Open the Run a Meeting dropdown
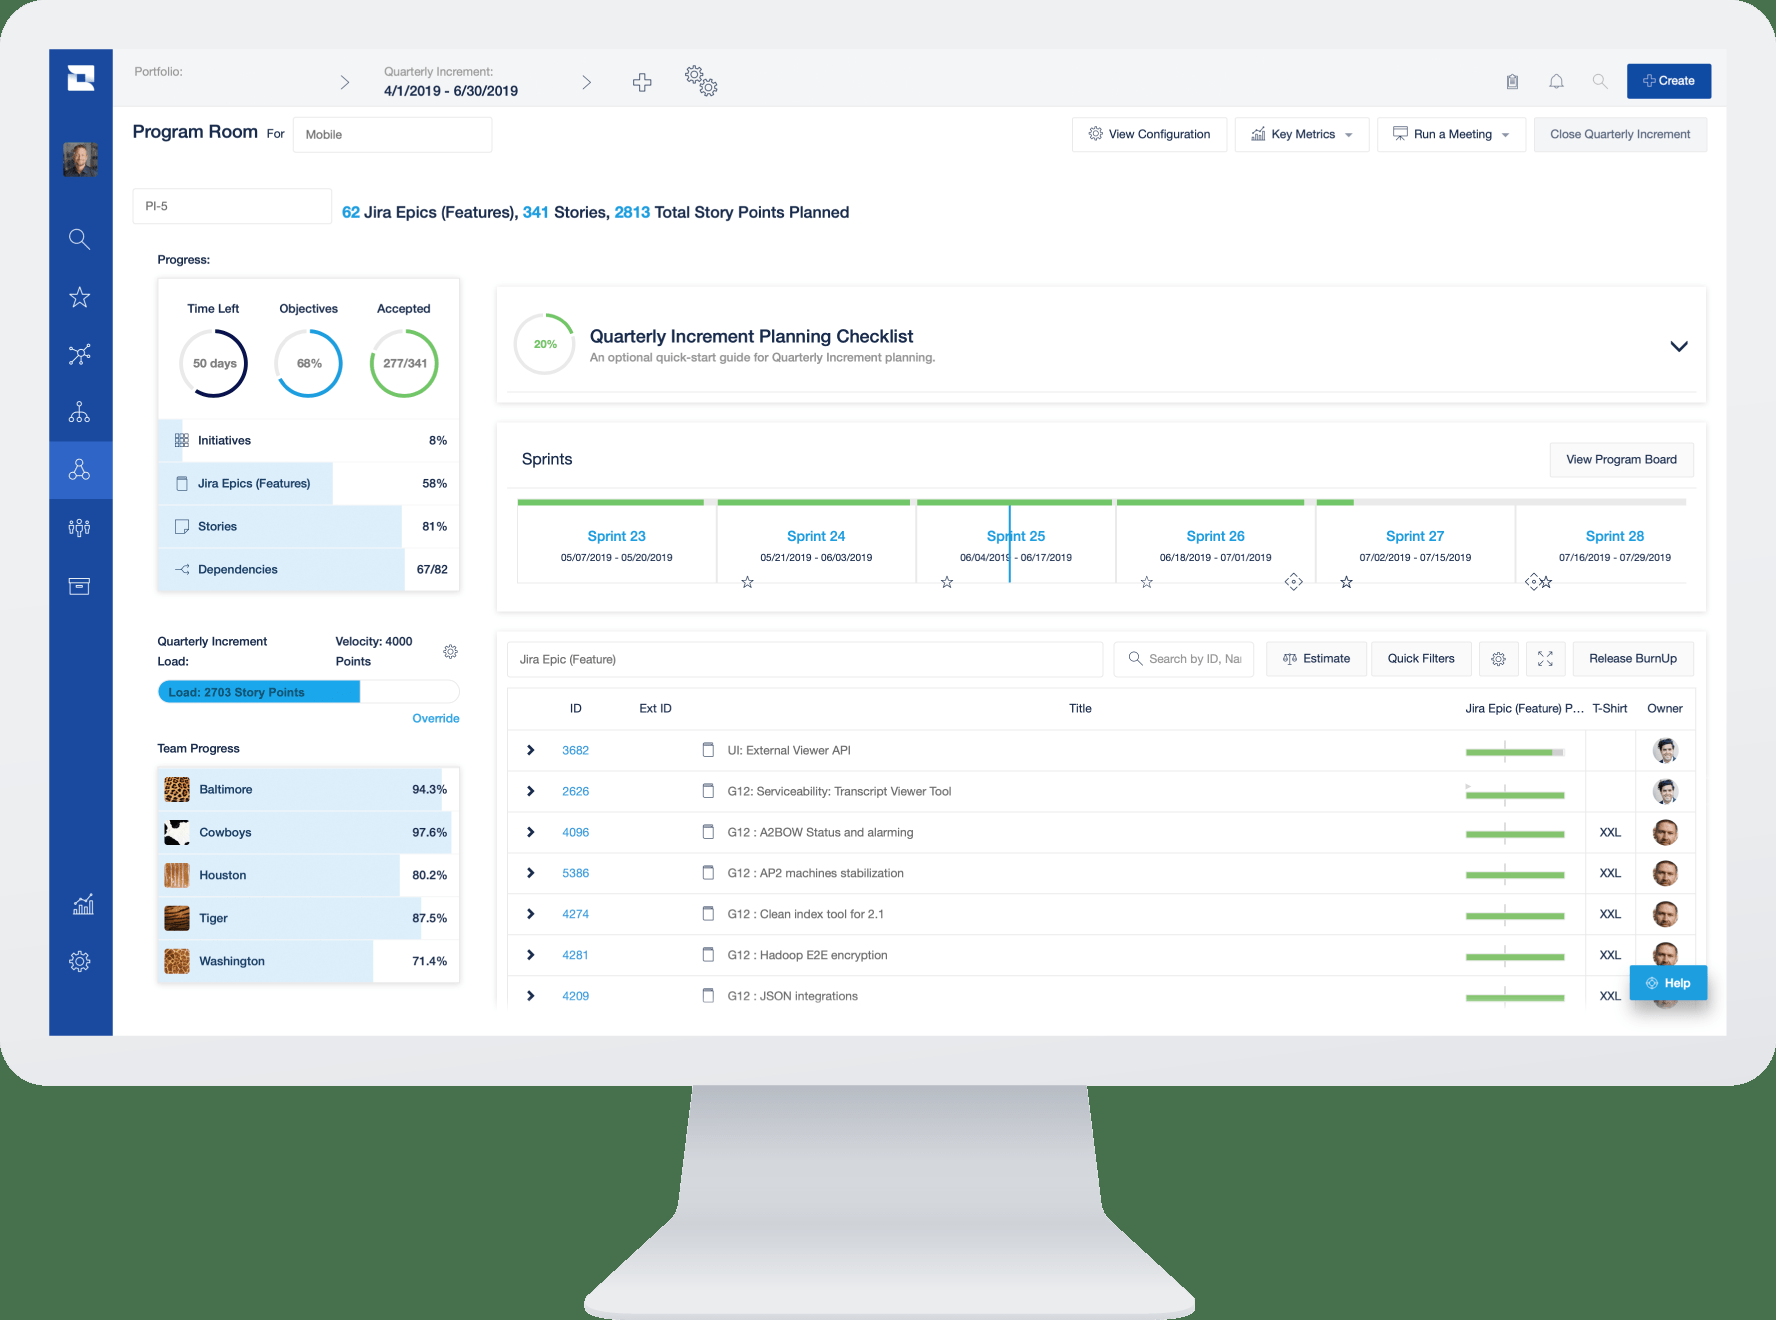This screenshot has width=1776, height=1320. (x=1451, y=134)
